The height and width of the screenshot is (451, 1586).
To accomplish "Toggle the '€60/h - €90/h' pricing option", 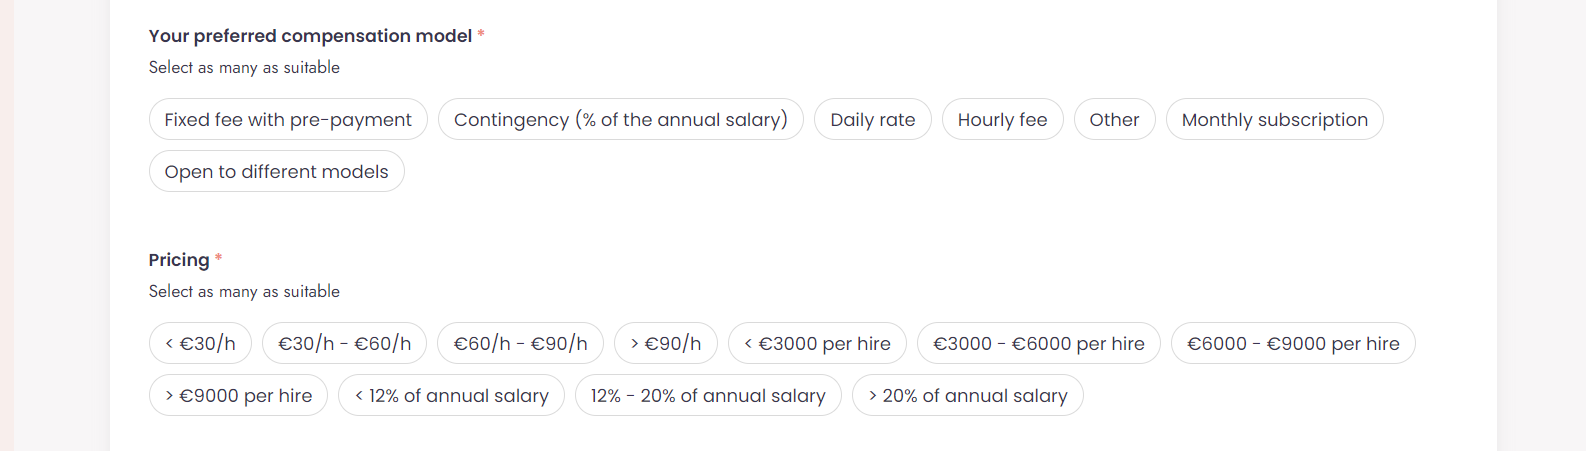I will pos(520,344).
